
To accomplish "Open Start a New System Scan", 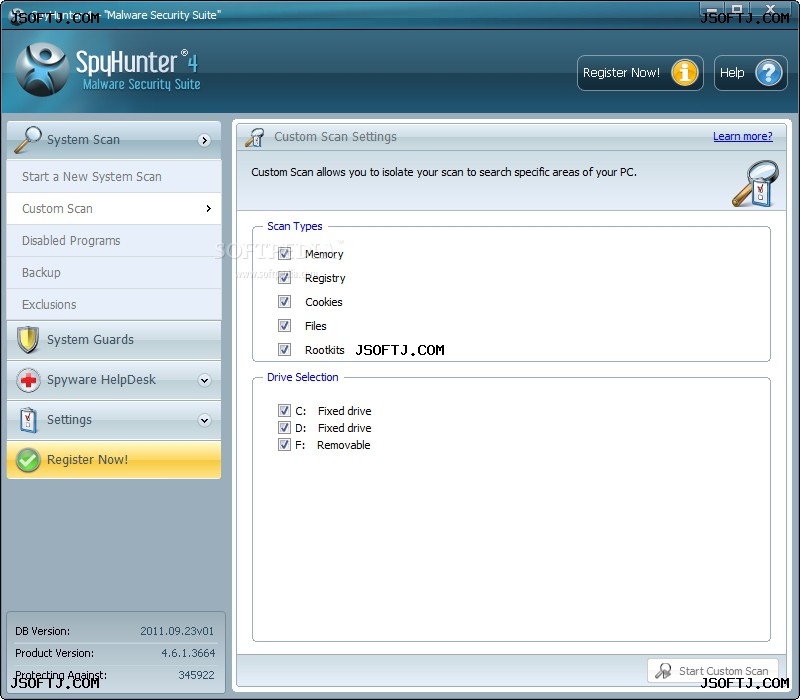I will coord(114,177).
